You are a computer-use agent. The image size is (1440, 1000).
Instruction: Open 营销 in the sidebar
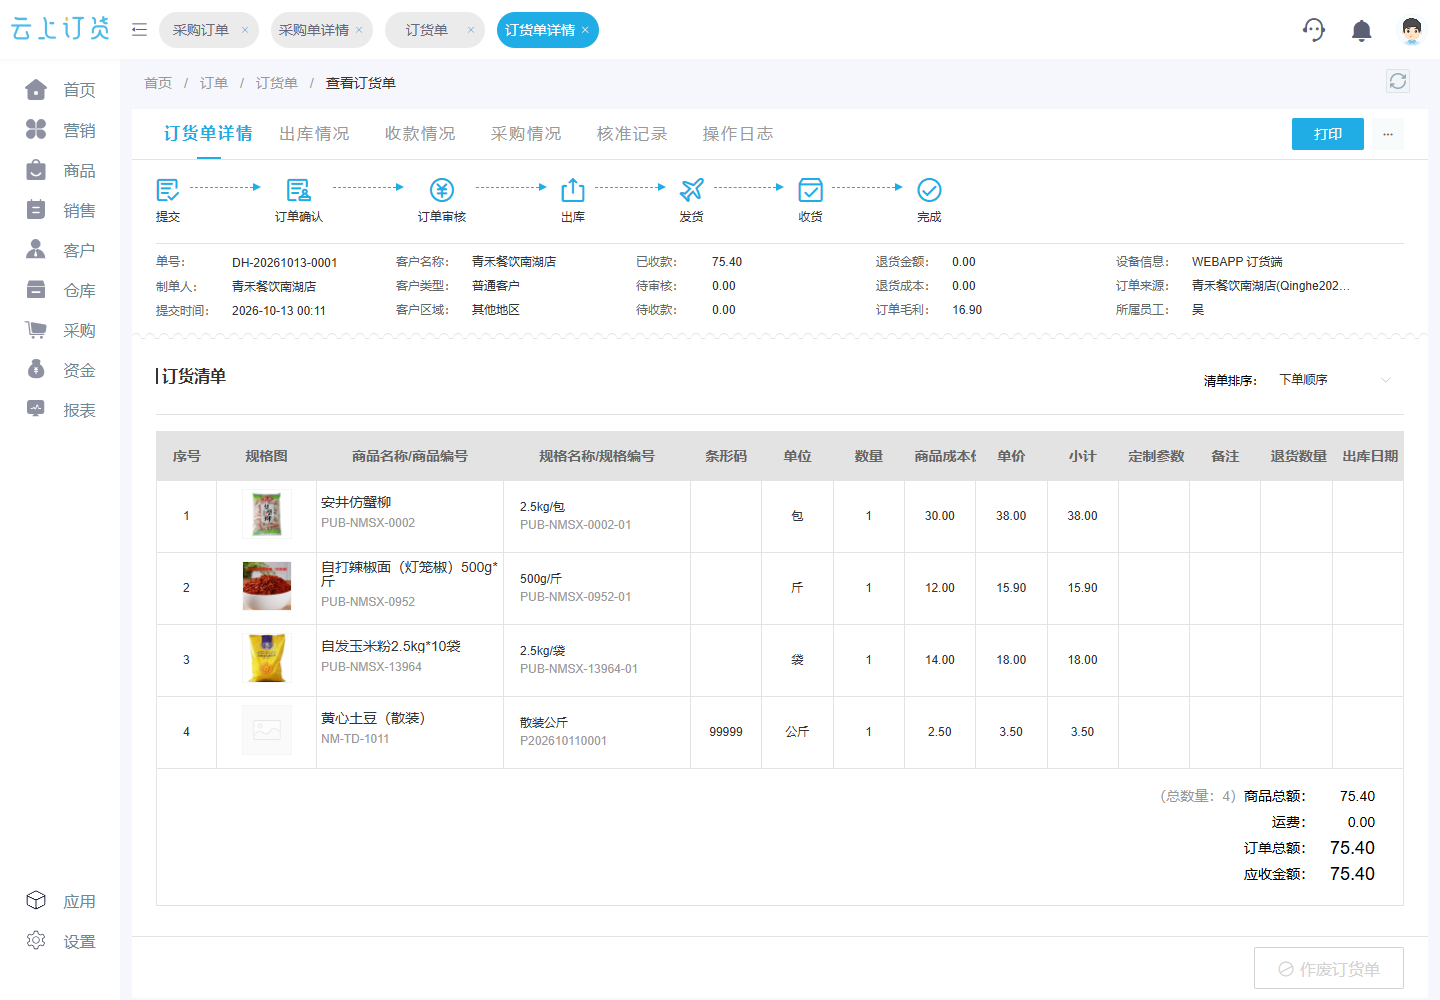click(x=60, y=130)
